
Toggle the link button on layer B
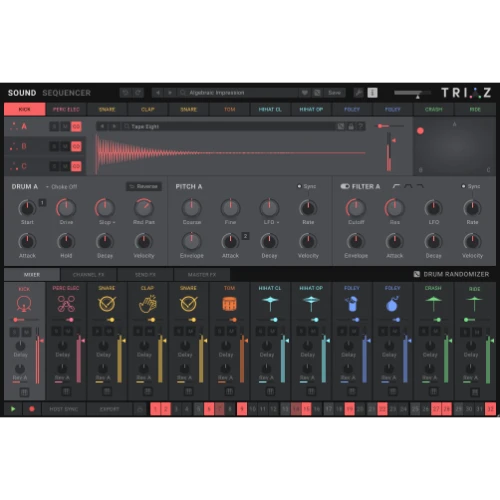tap(76, 146)
